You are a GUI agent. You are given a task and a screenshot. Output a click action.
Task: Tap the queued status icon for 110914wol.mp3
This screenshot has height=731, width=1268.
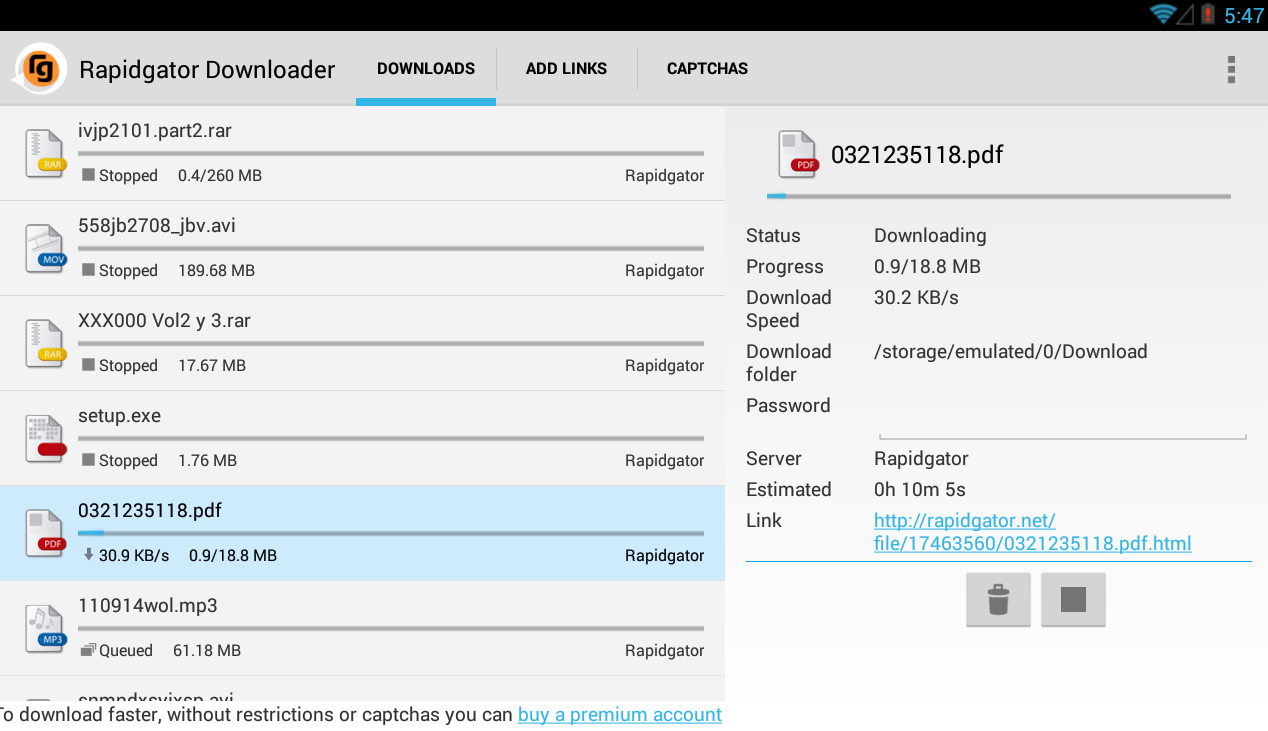pyautogui.click(x=88, y=650)
